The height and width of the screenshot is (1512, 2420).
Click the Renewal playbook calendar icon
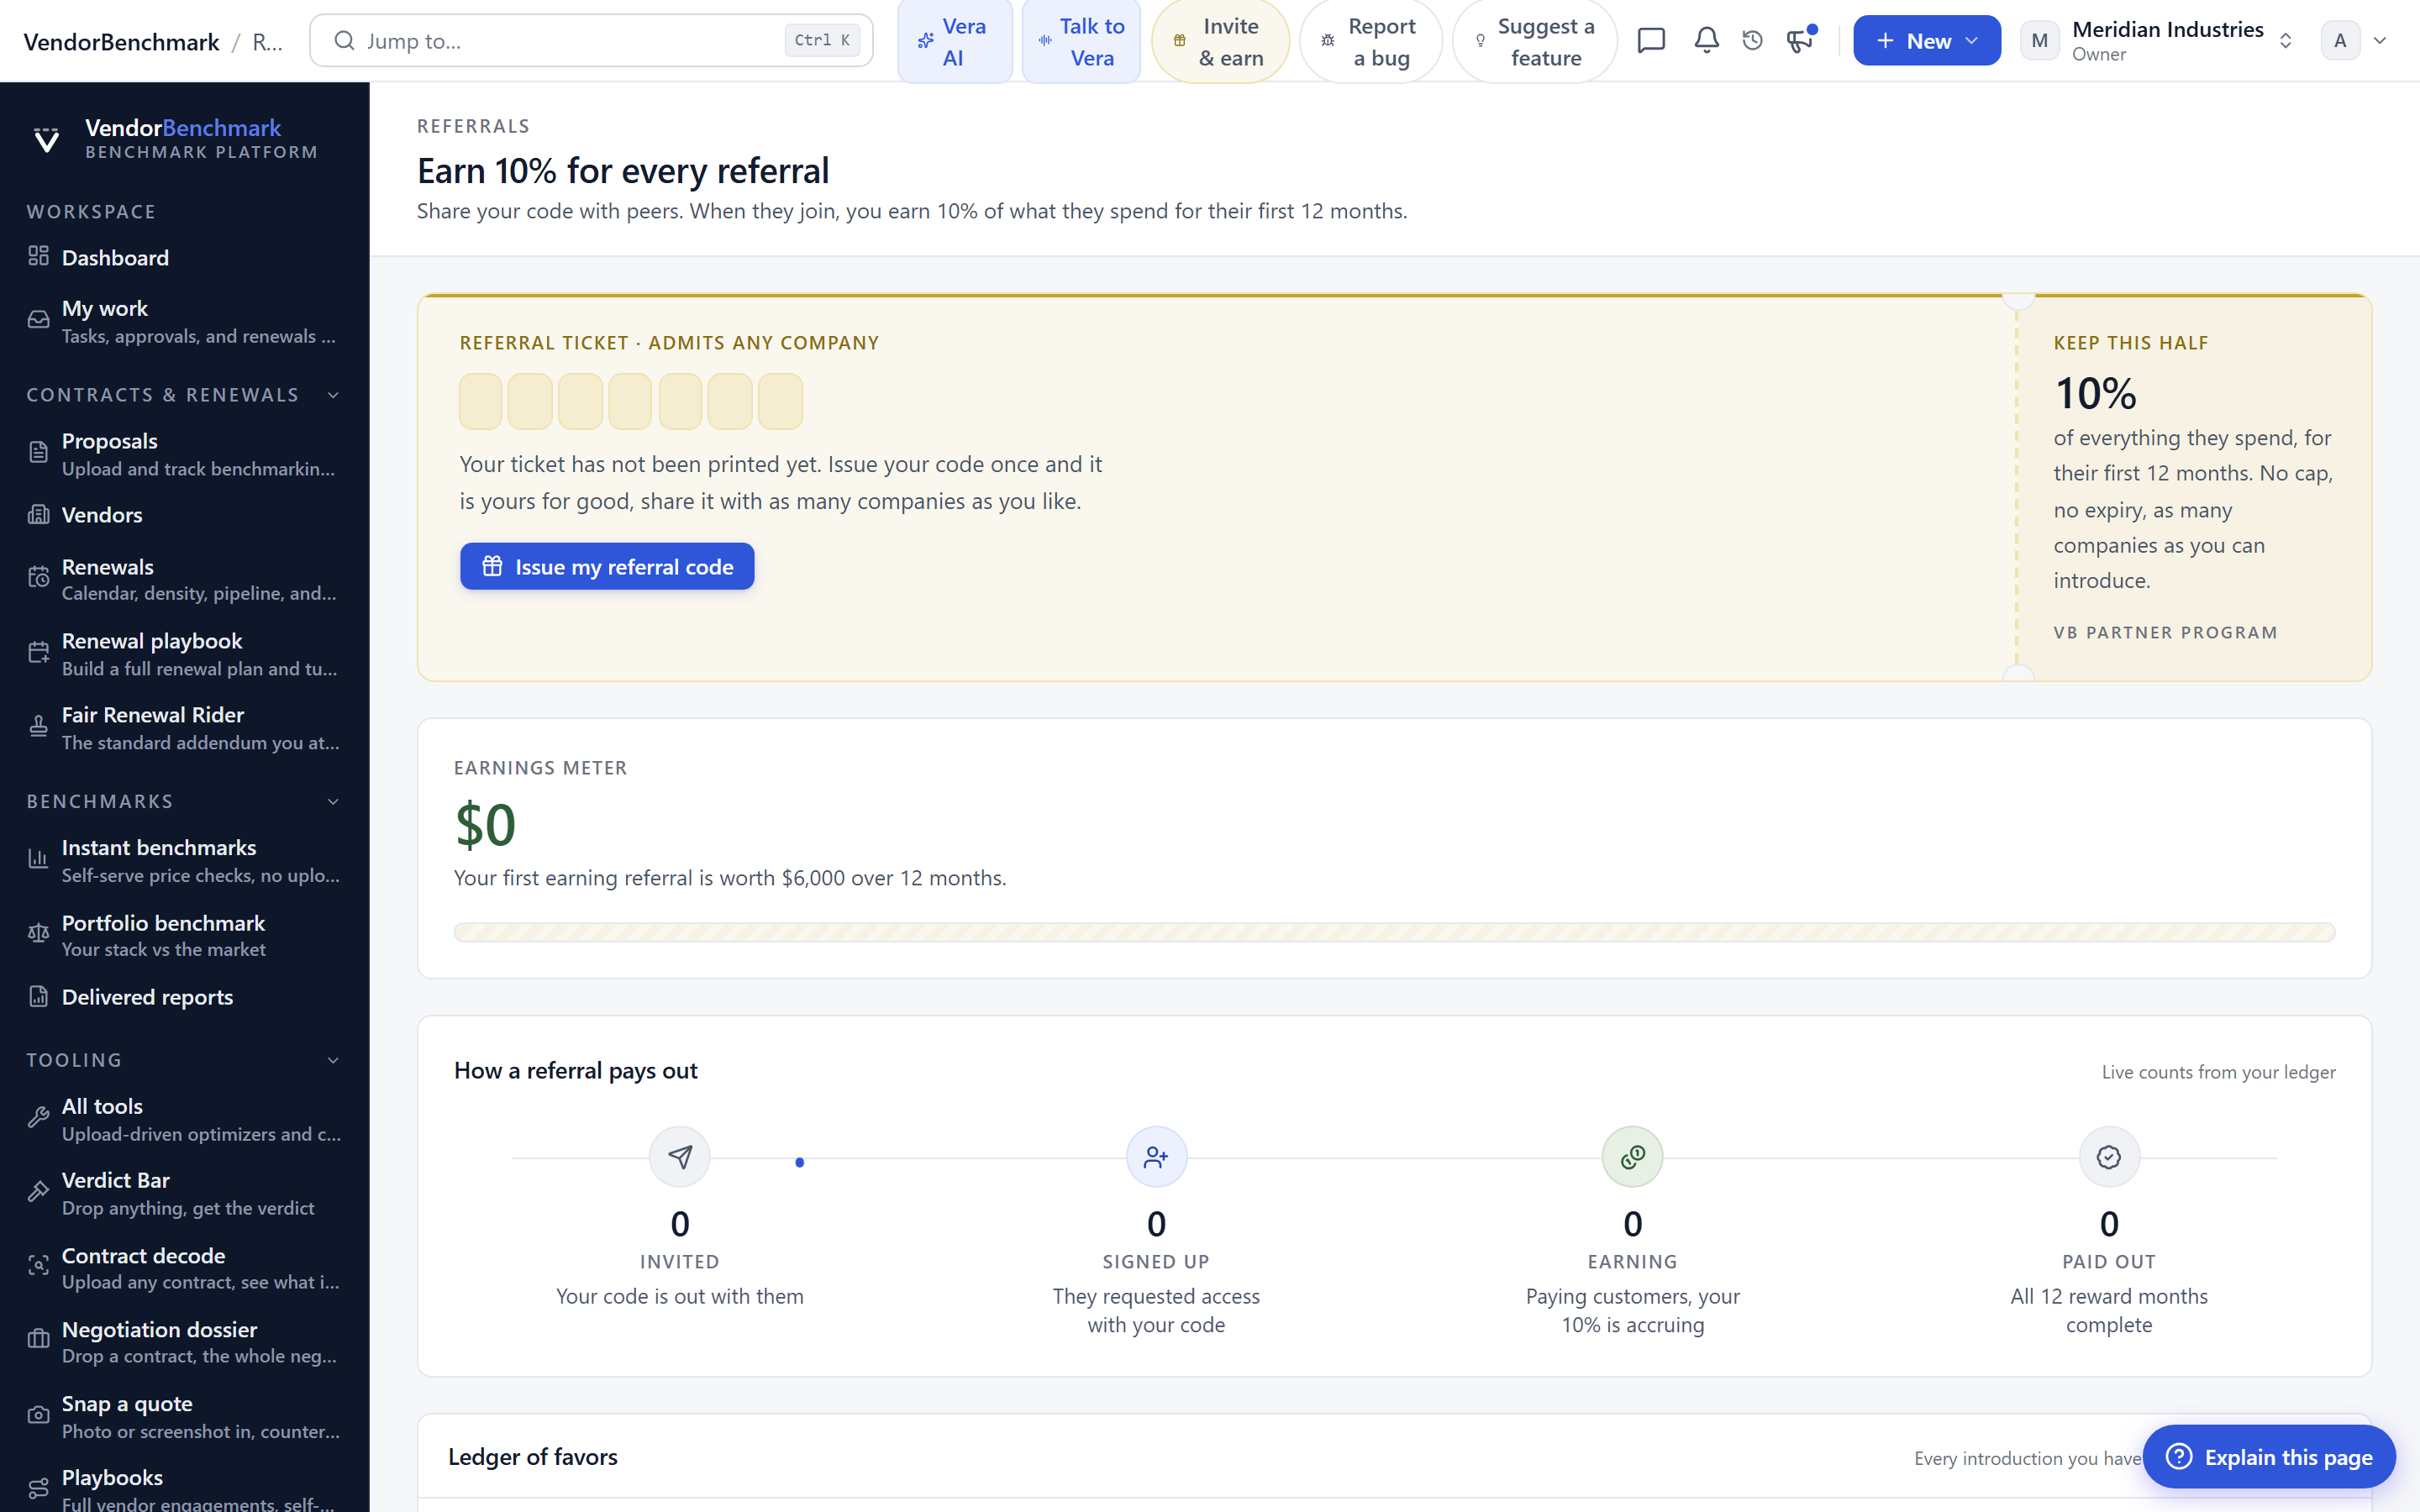pos(38,653)
